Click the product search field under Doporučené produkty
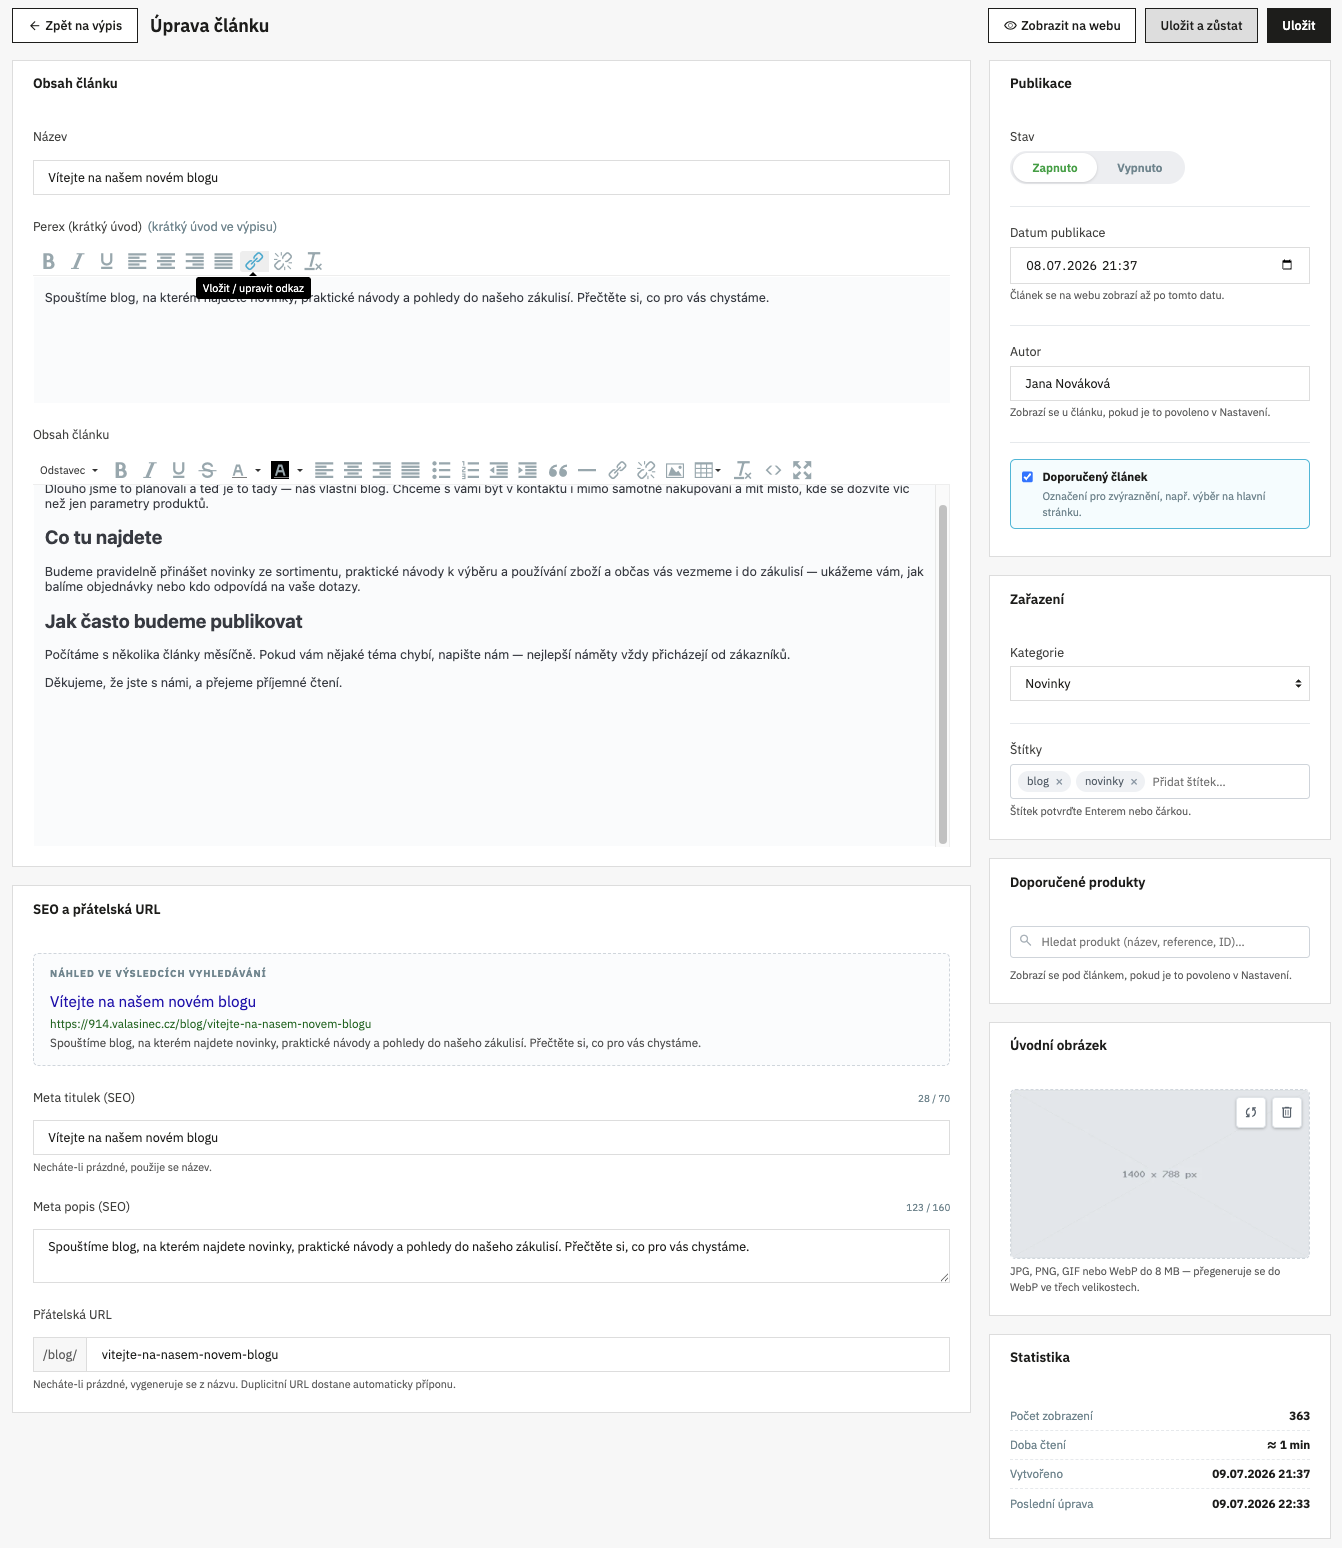Screen dimensions: 1342x1548 (1160, 942)
